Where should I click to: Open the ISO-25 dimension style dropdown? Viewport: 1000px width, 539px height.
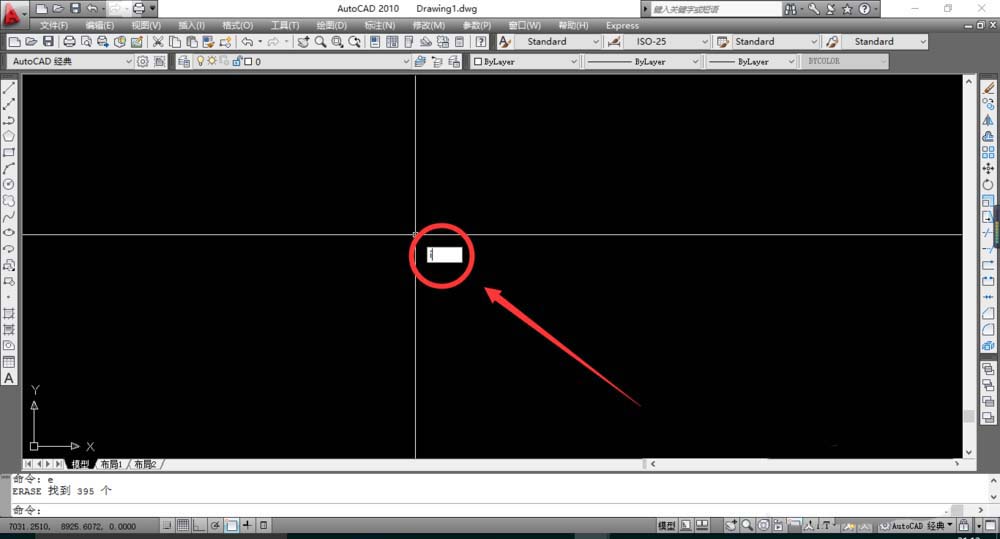(705, 41)
